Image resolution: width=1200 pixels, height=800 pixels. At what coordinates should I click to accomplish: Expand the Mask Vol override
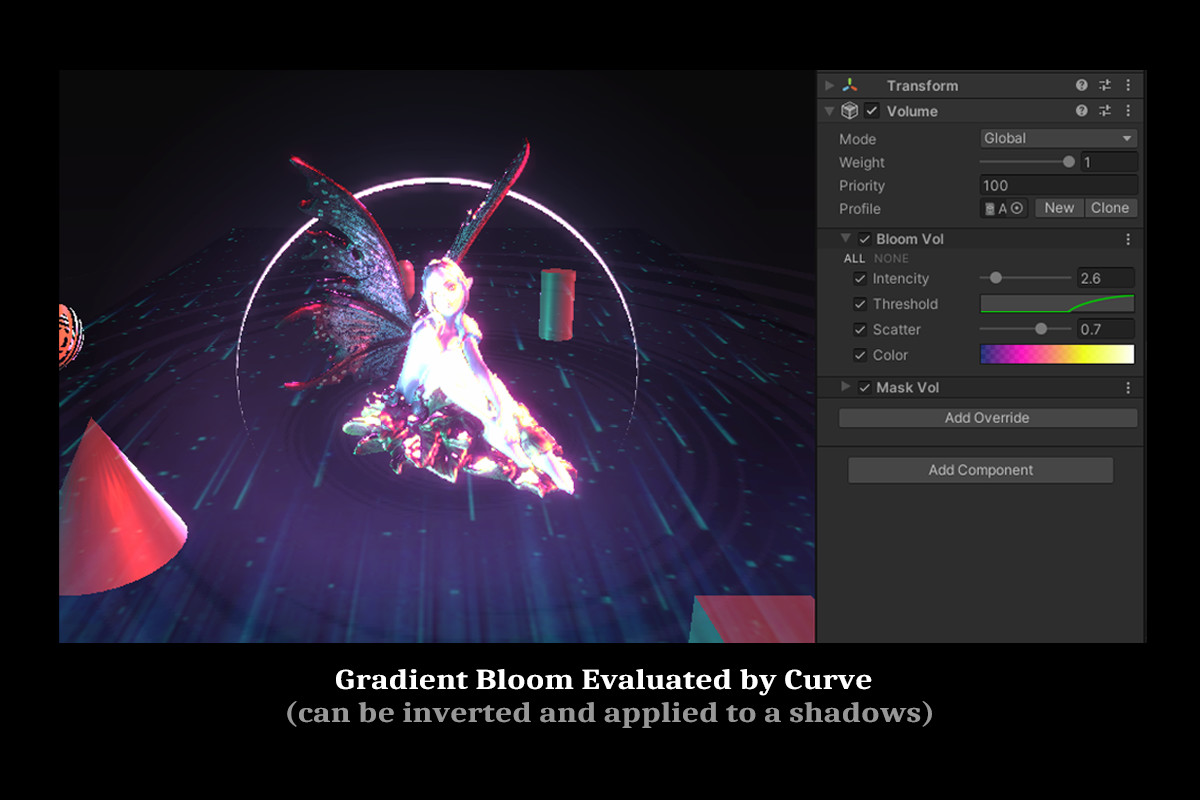tap(846, 387)
